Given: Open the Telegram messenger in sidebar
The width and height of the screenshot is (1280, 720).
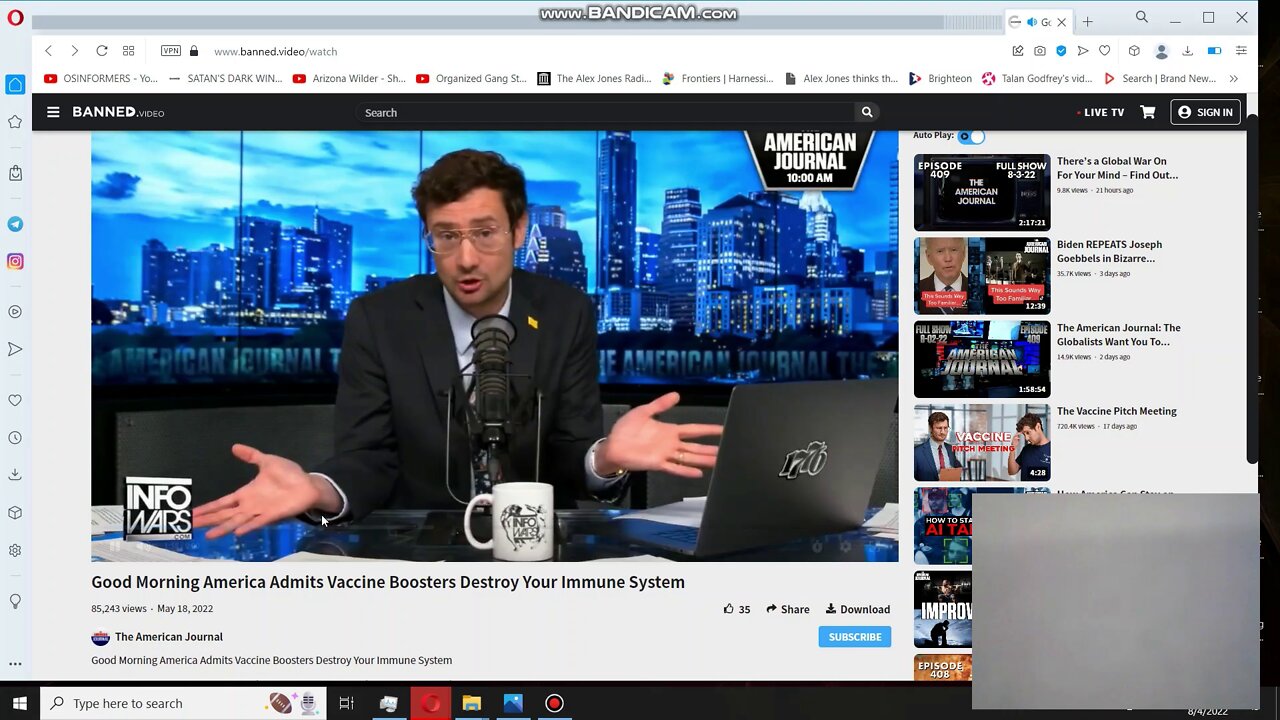Looking at the screenshot, I should [15, 224].
